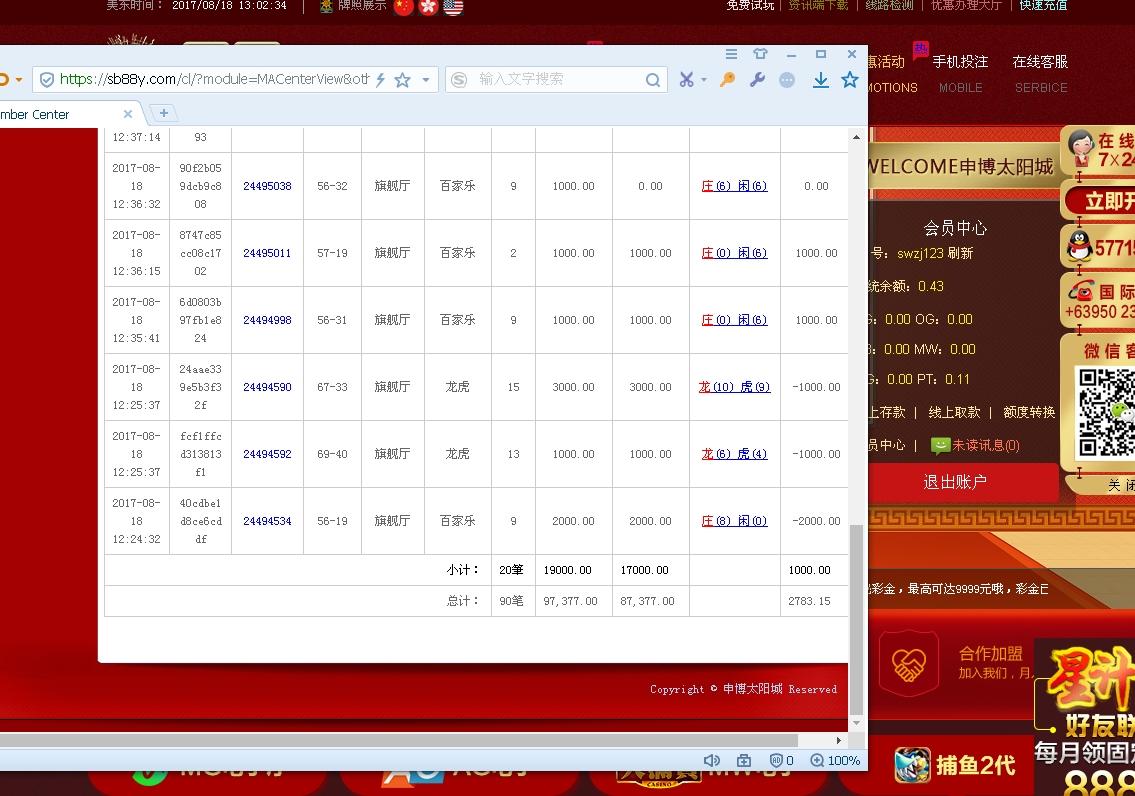Viewport: 1135px width, 796px height.
Task: Open result link 龙(6) 虎(4)
Action: pyautogui.click(x=734, y=454)
